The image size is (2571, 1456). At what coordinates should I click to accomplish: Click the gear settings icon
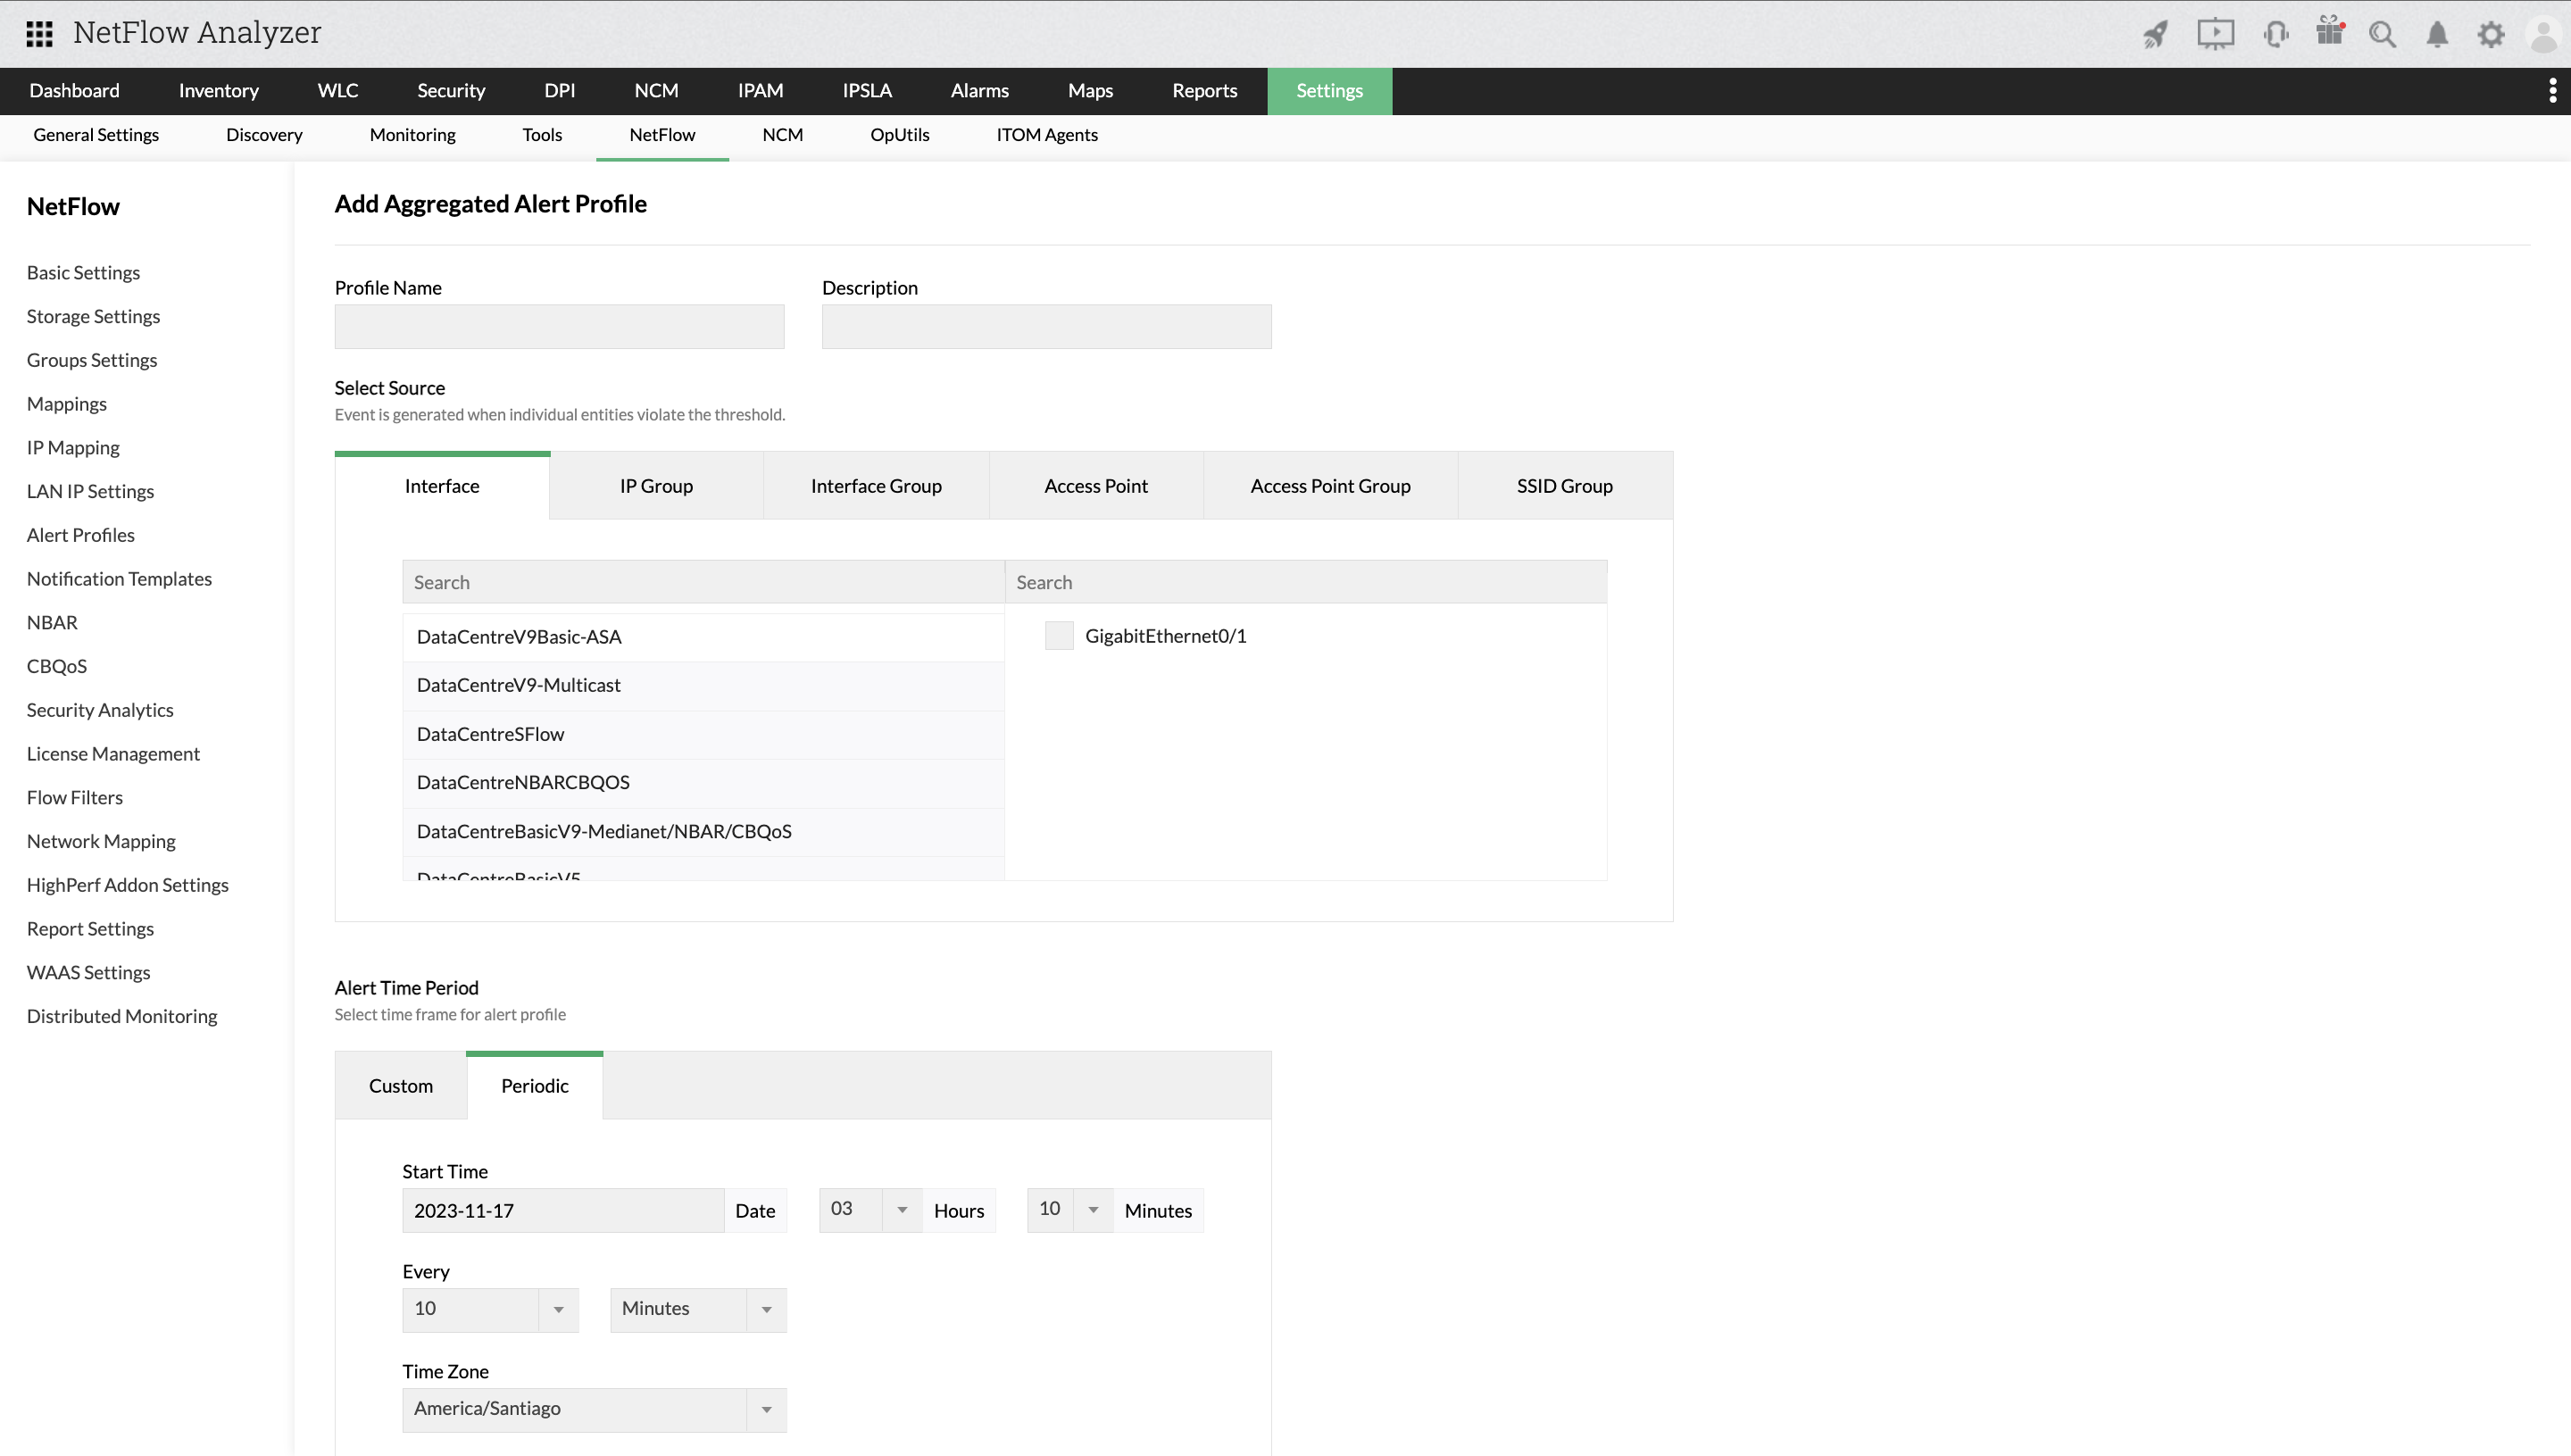tap(2492, 33)
